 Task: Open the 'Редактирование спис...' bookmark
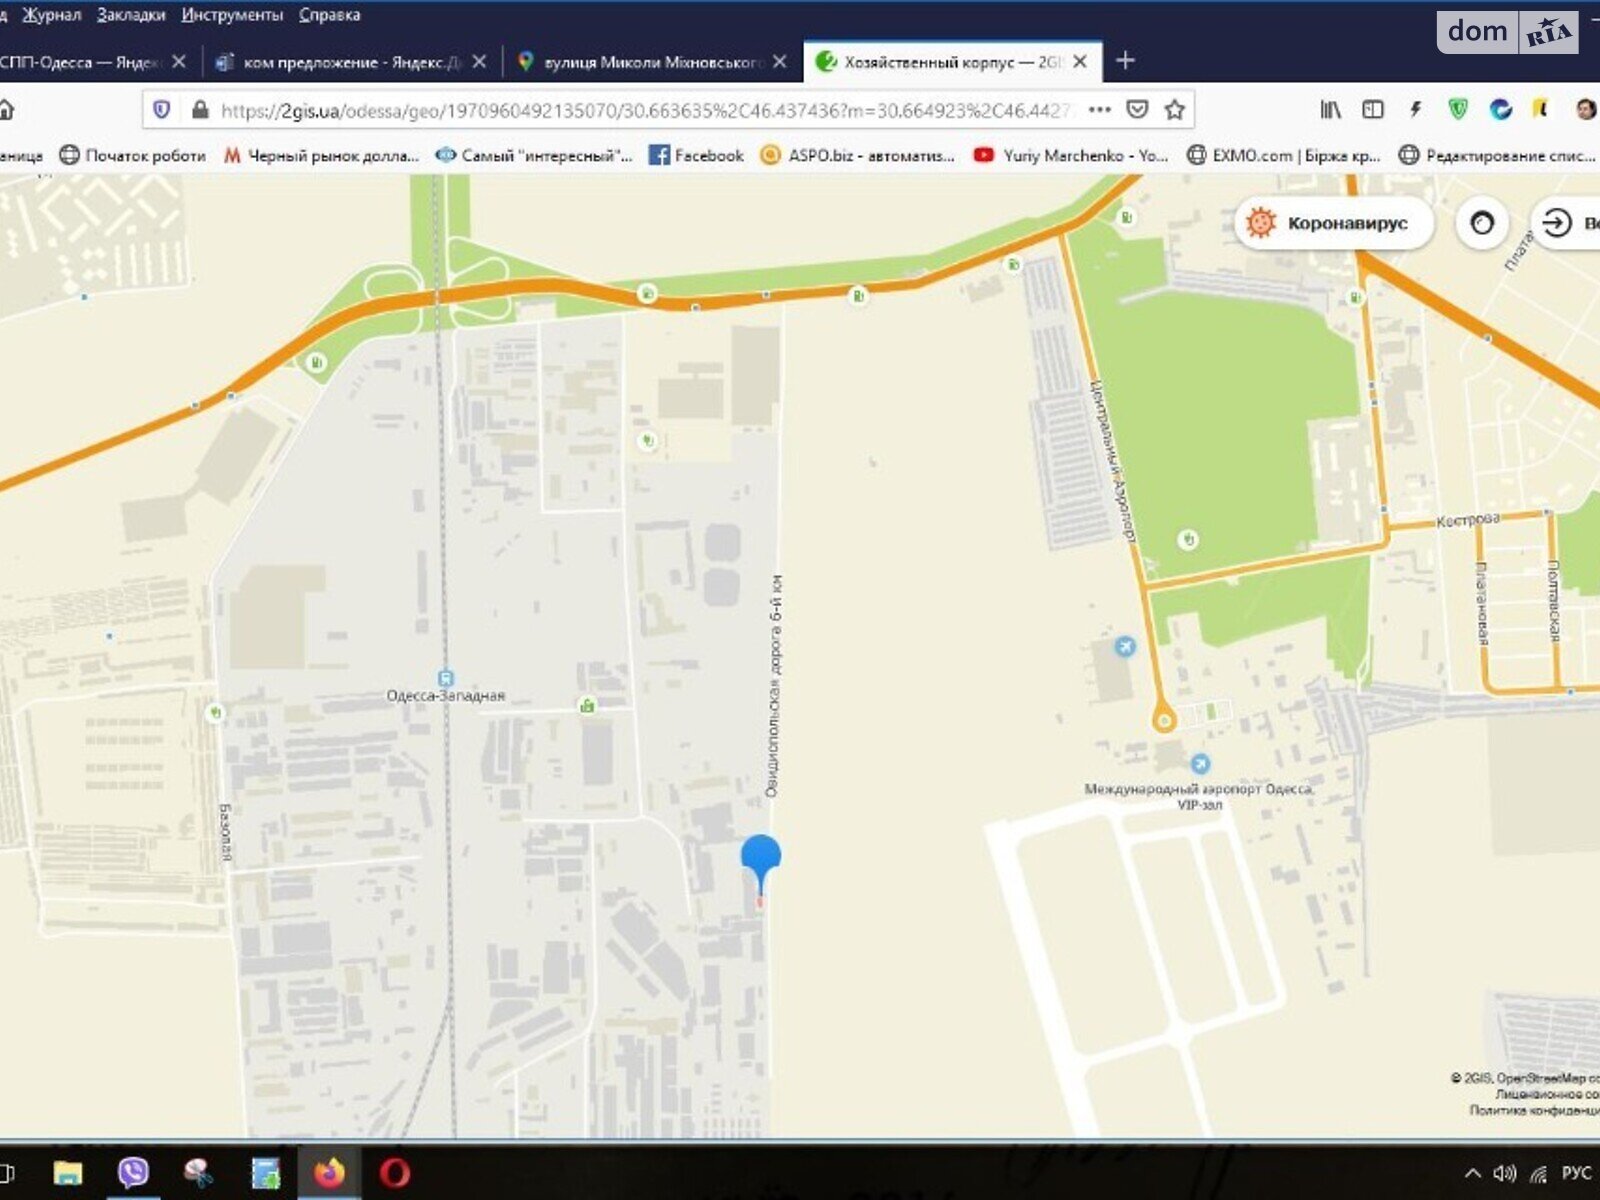coord(1497,155)
